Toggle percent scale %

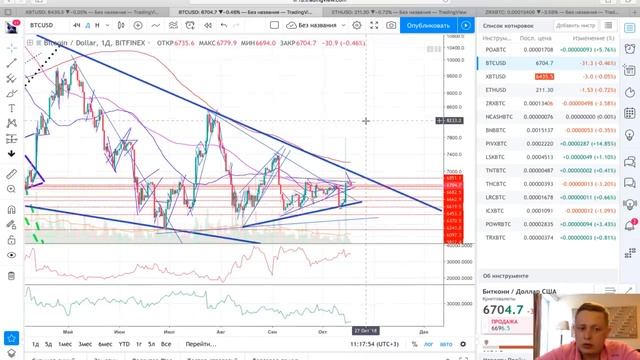pos(415,344)
